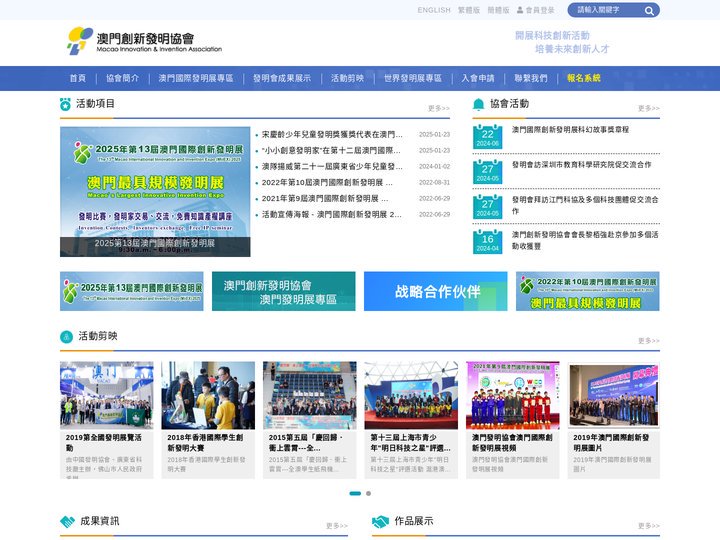Image resolution: width=720 pixels, height=540 pixels.
Task: Open news 活動宣傳海報 - 澳門國際創新發明展
Action: 332,214
